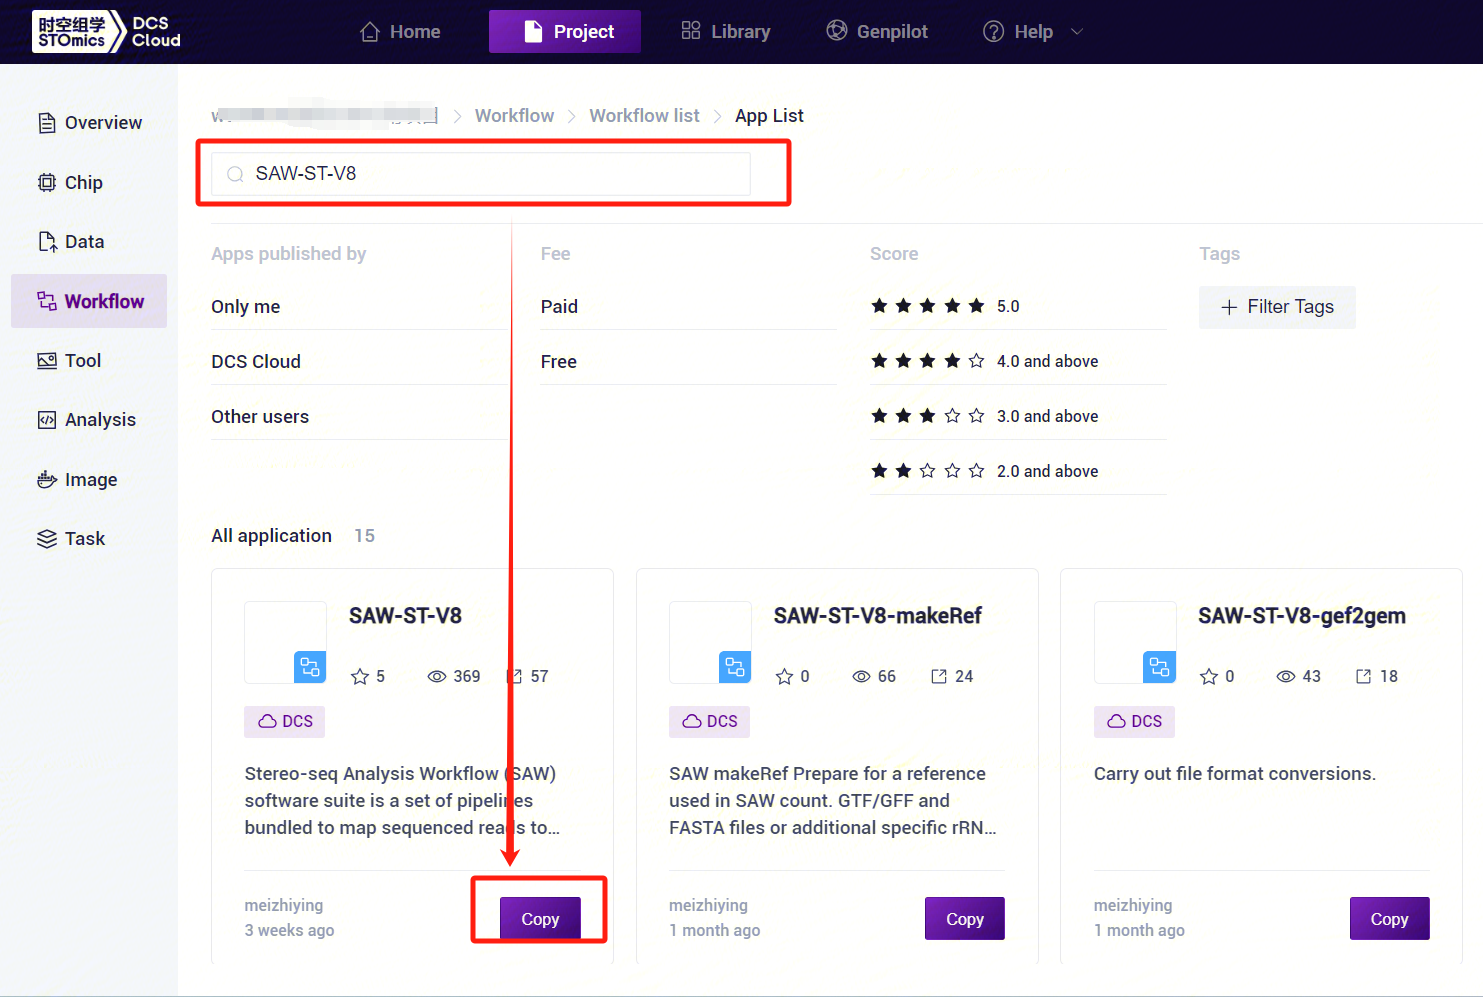
Task: Click the copy-count icon on SAW-ST-V8-gef2gem
Action: coord(1364,677)
